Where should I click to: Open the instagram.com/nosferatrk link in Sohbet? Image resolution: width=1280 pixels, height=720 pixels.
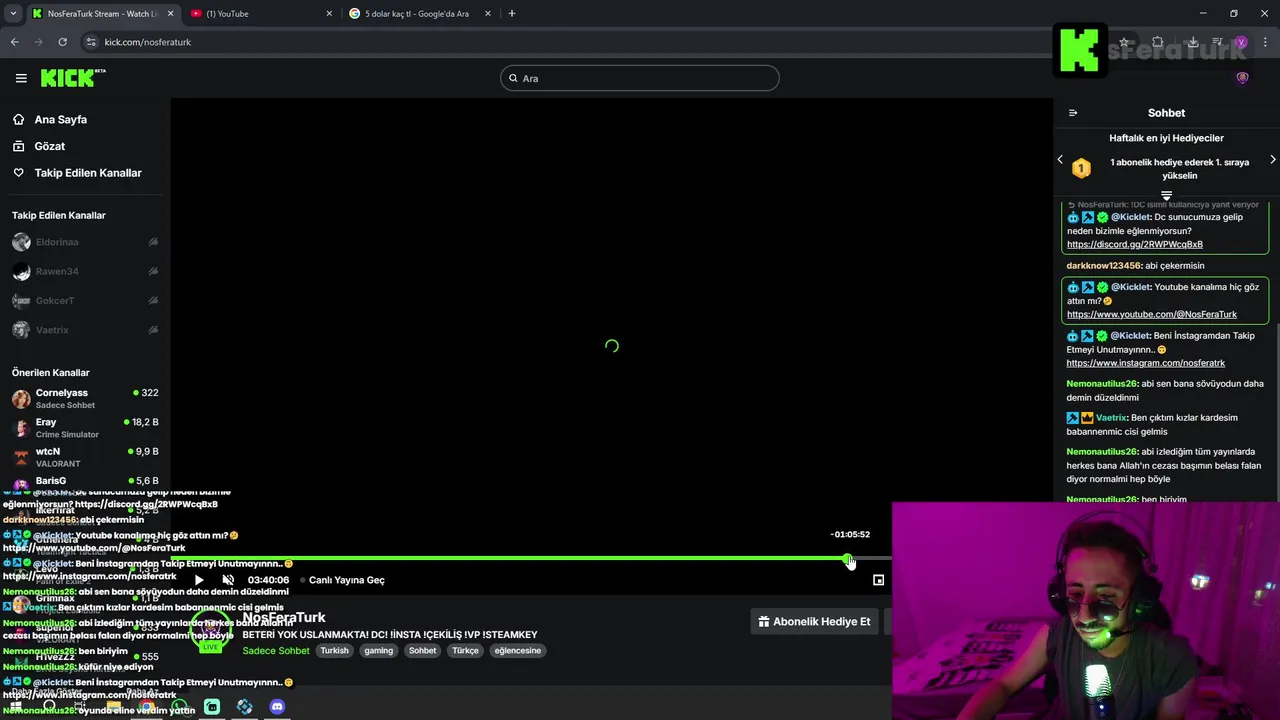coord(1145,363)
